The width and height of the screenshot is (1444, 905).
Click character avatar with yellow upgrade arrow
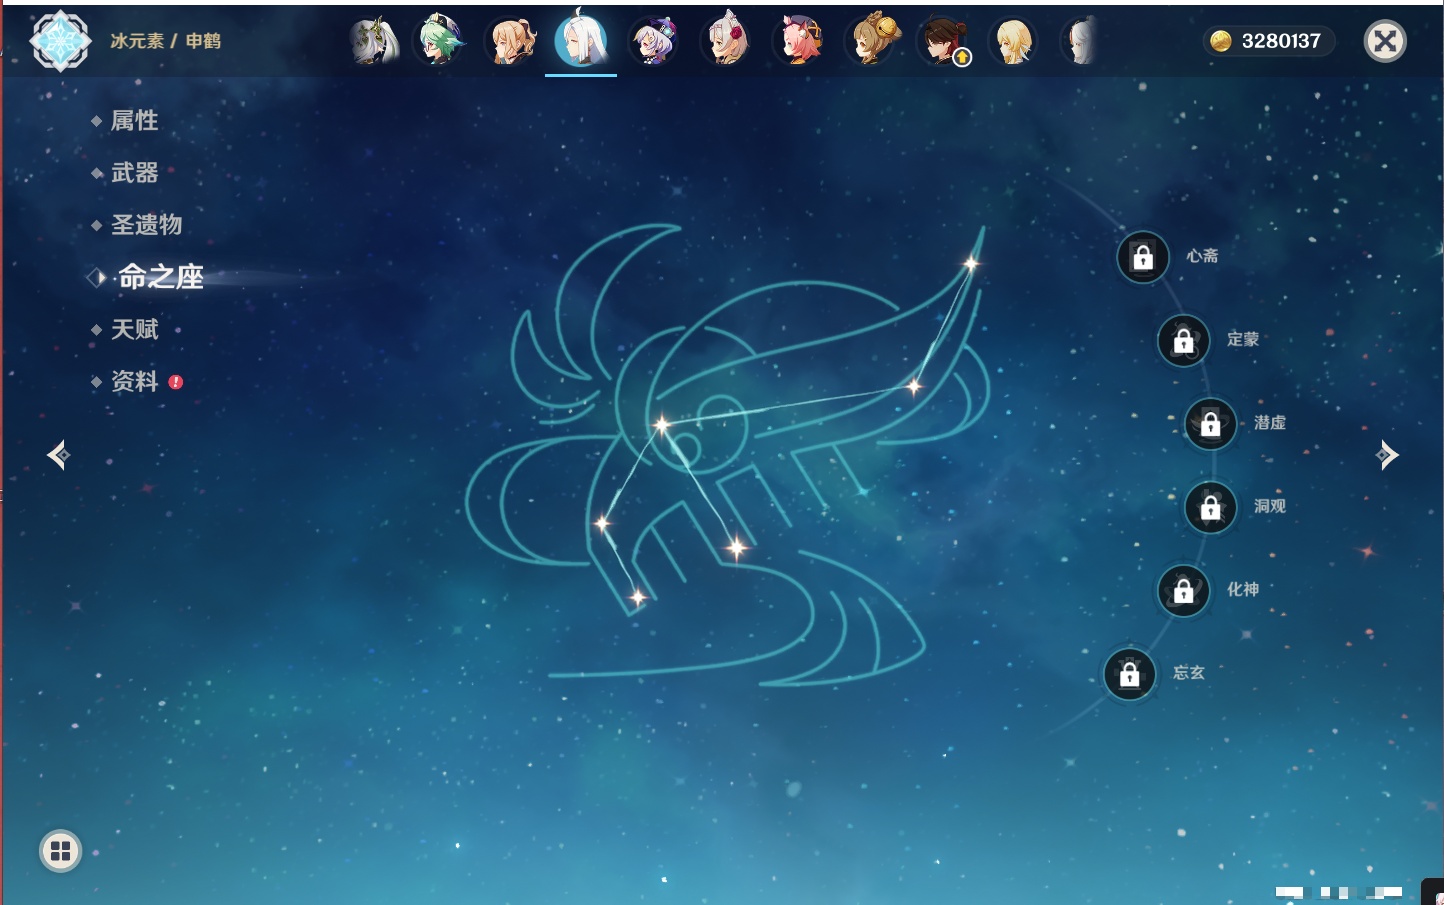(943, 42)
